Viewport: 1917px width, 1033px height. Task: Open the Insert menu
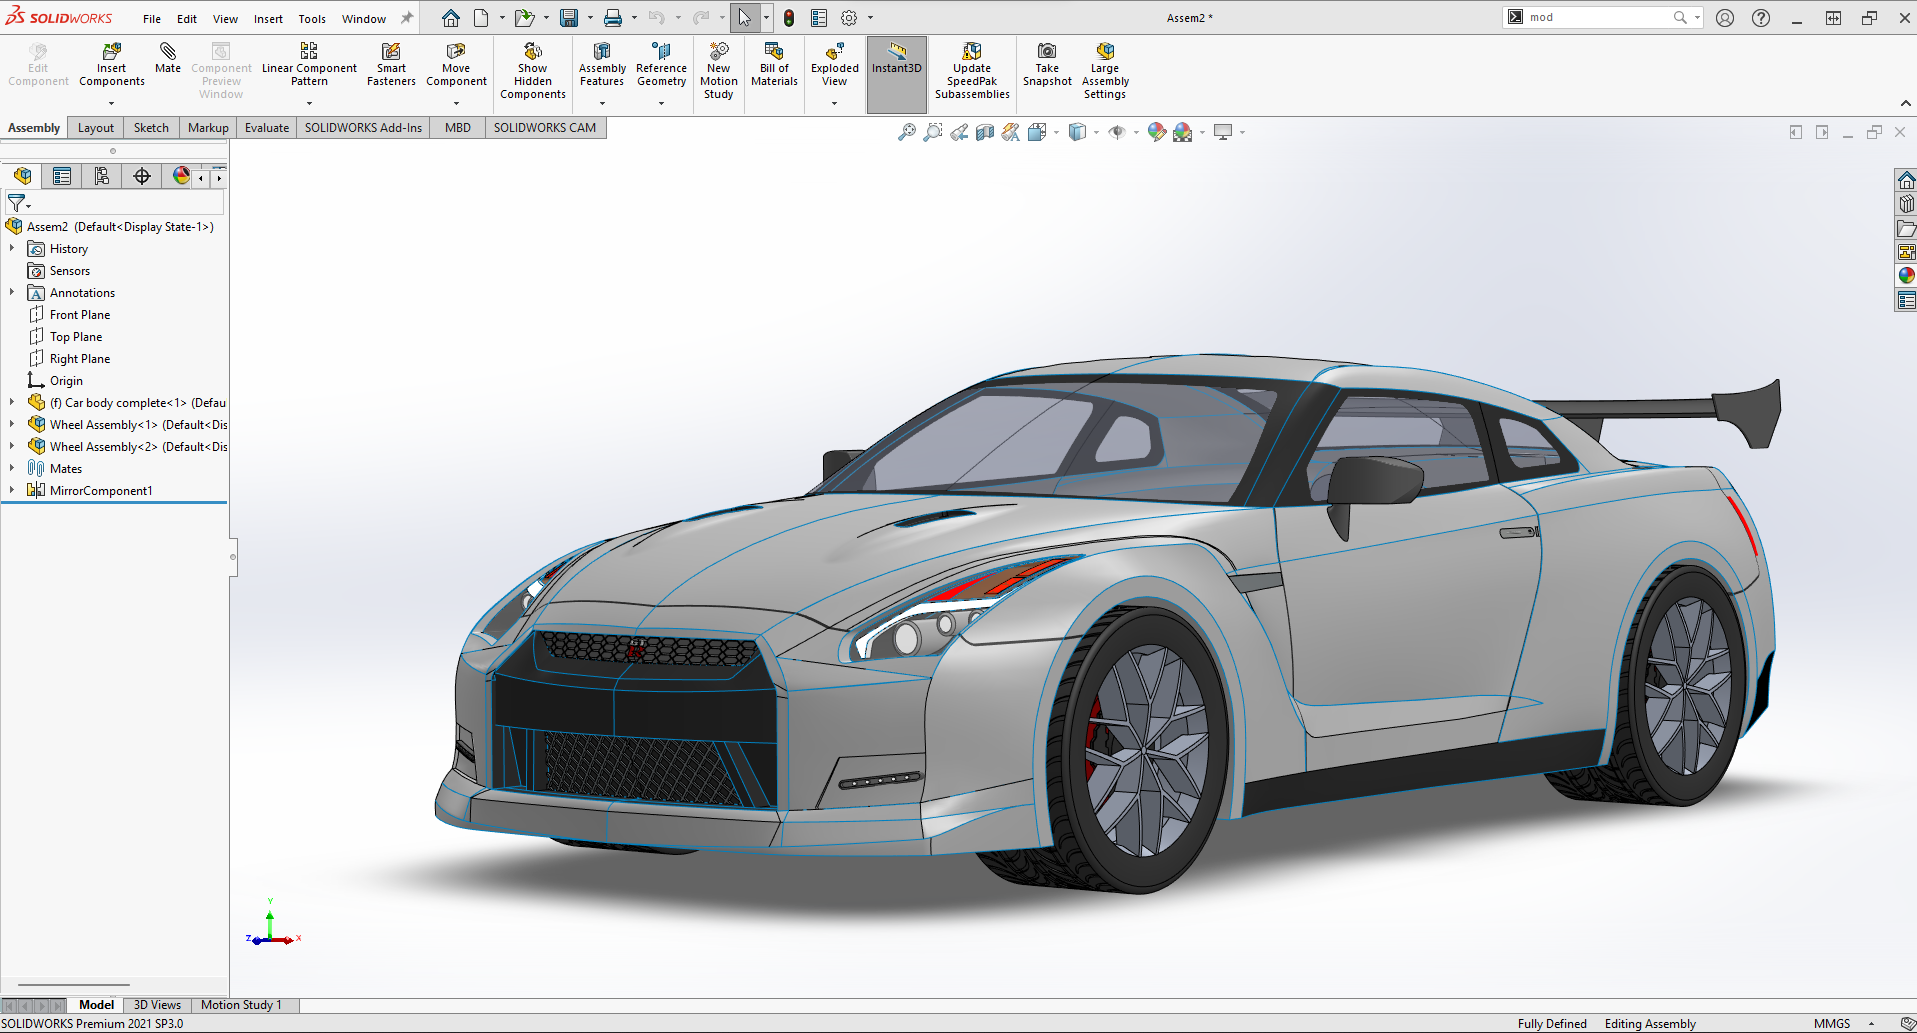[268, 19]
